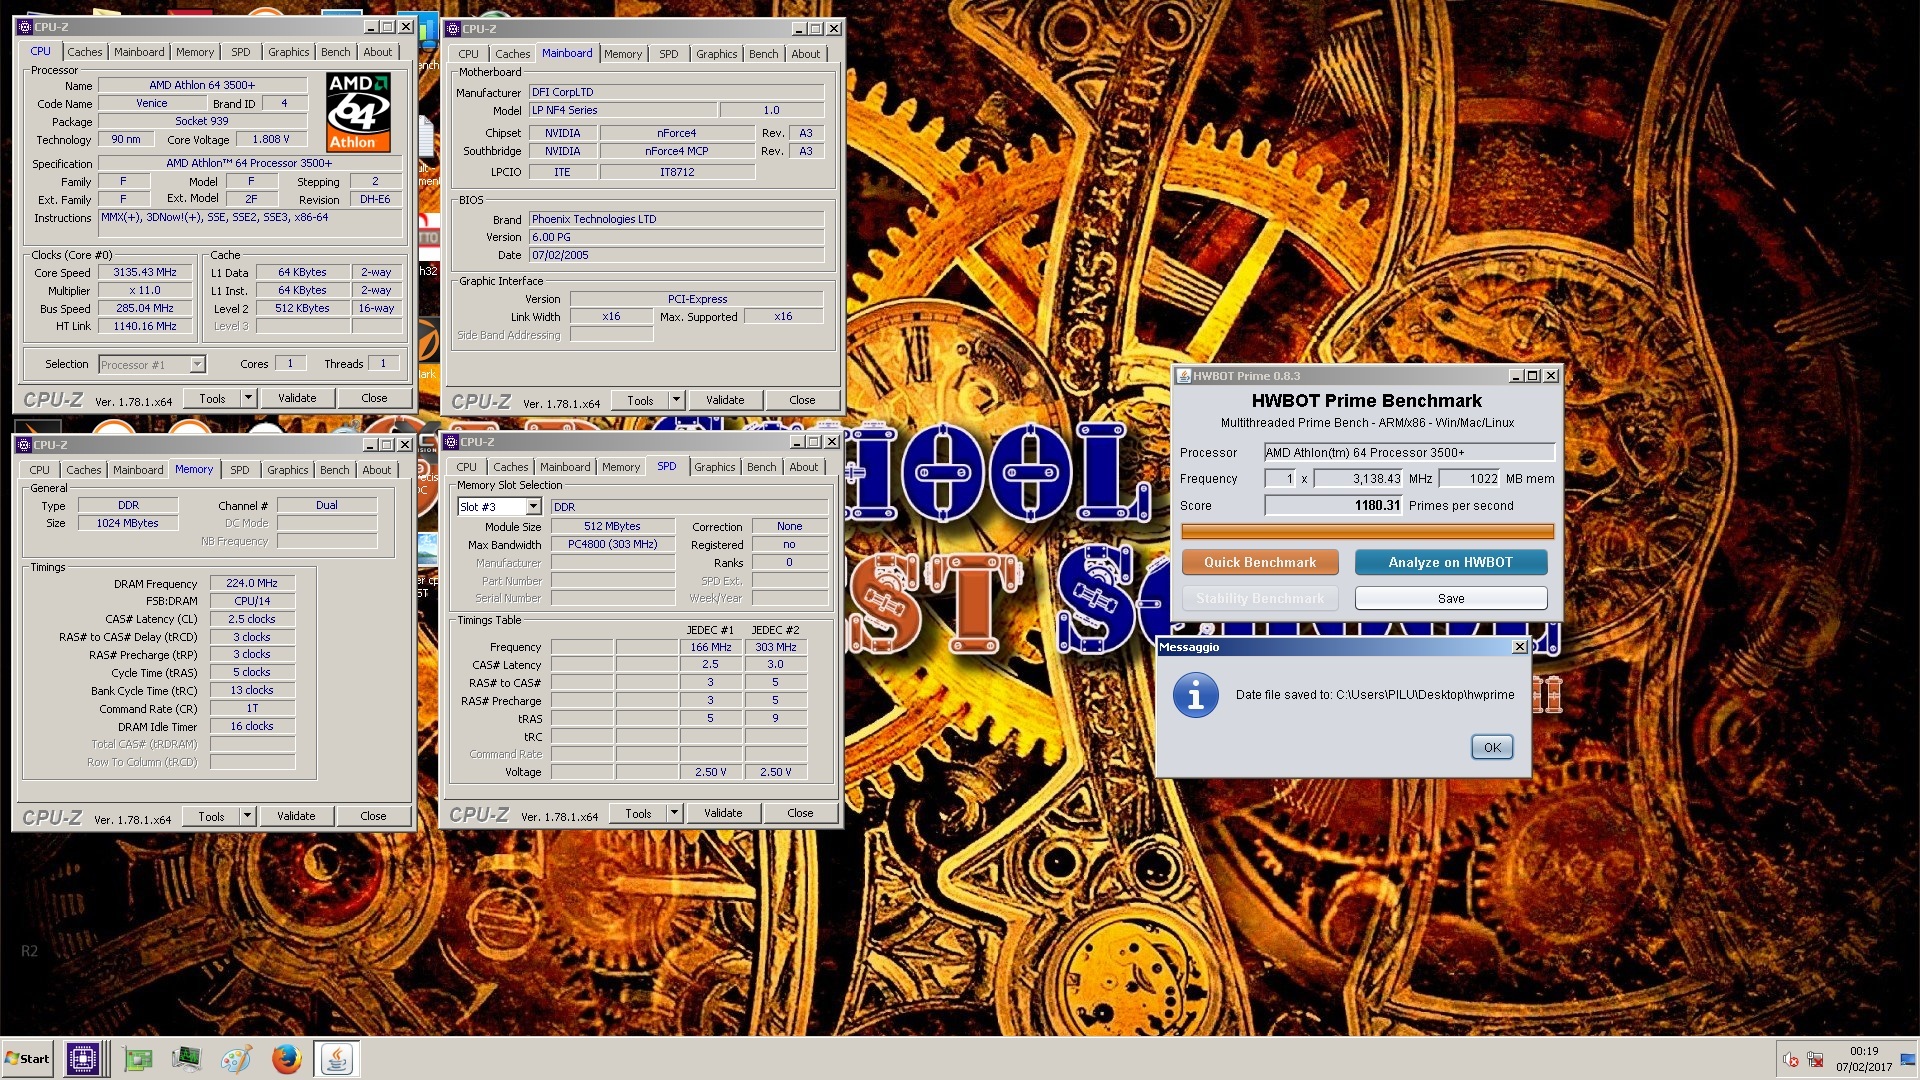The height and width of the screenshot is (1080, 1920).
Task: Select the Dual channel value
Action: tap(327, 505)
